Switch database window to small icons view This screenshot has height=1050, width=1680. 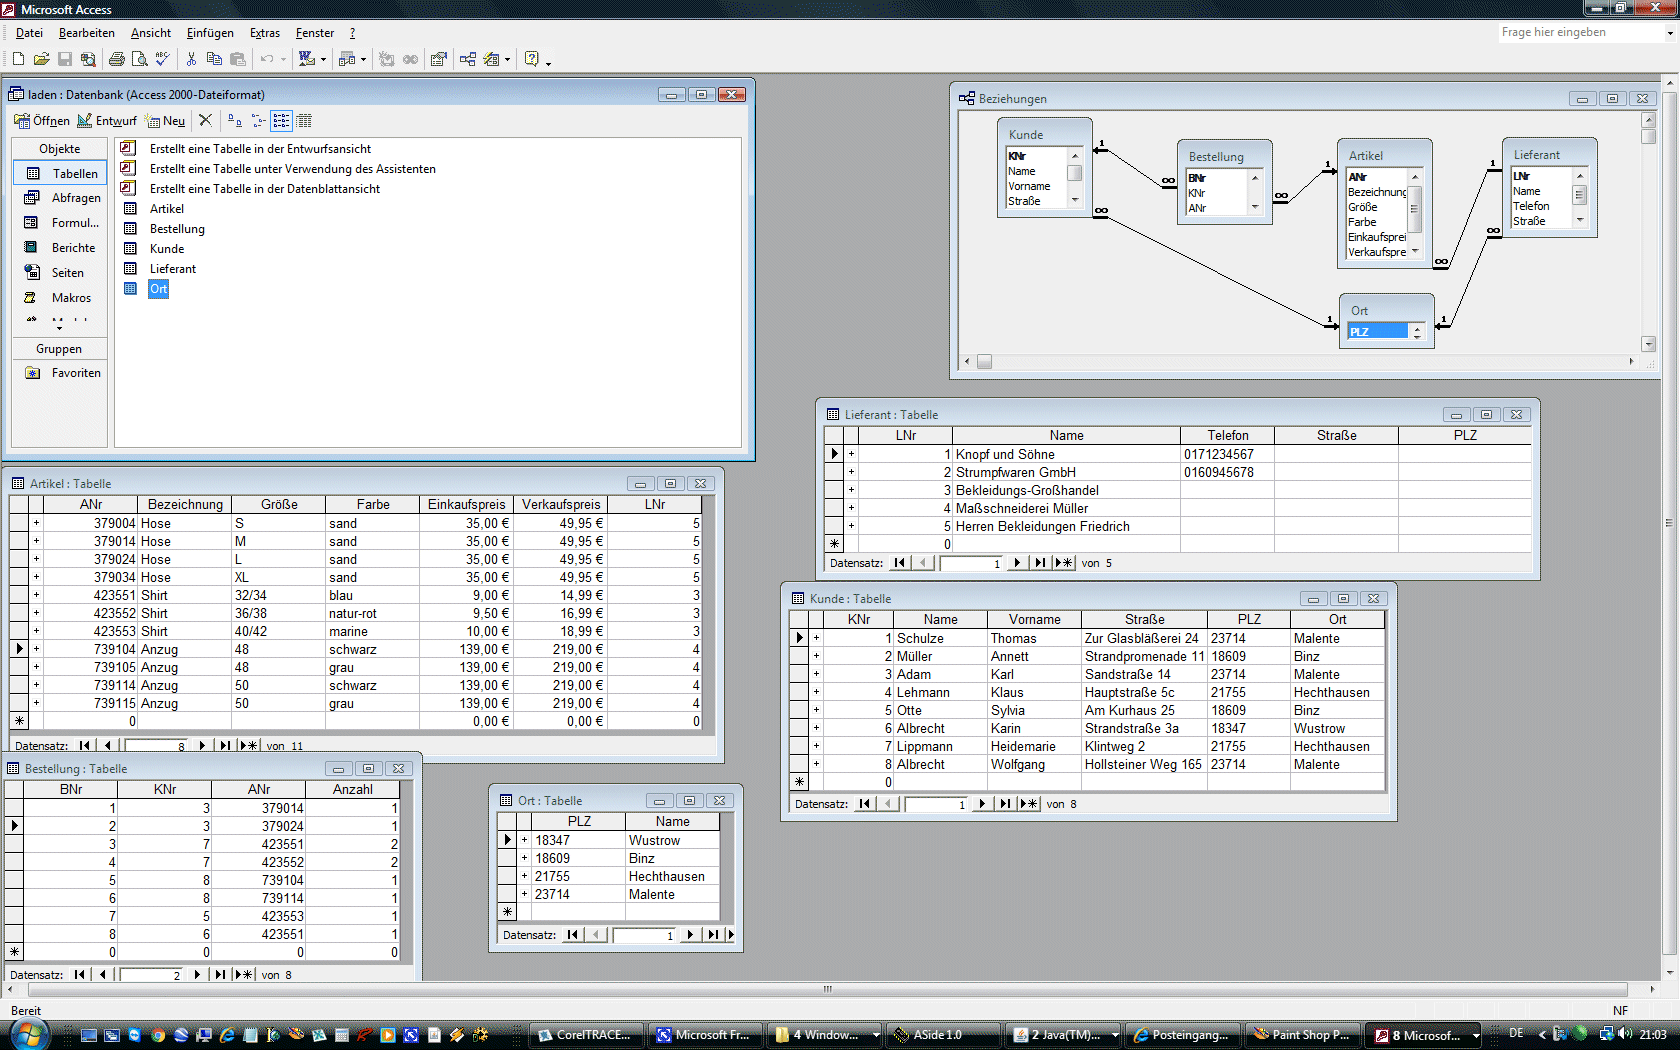pyautogui.click(x=258, y=120)
